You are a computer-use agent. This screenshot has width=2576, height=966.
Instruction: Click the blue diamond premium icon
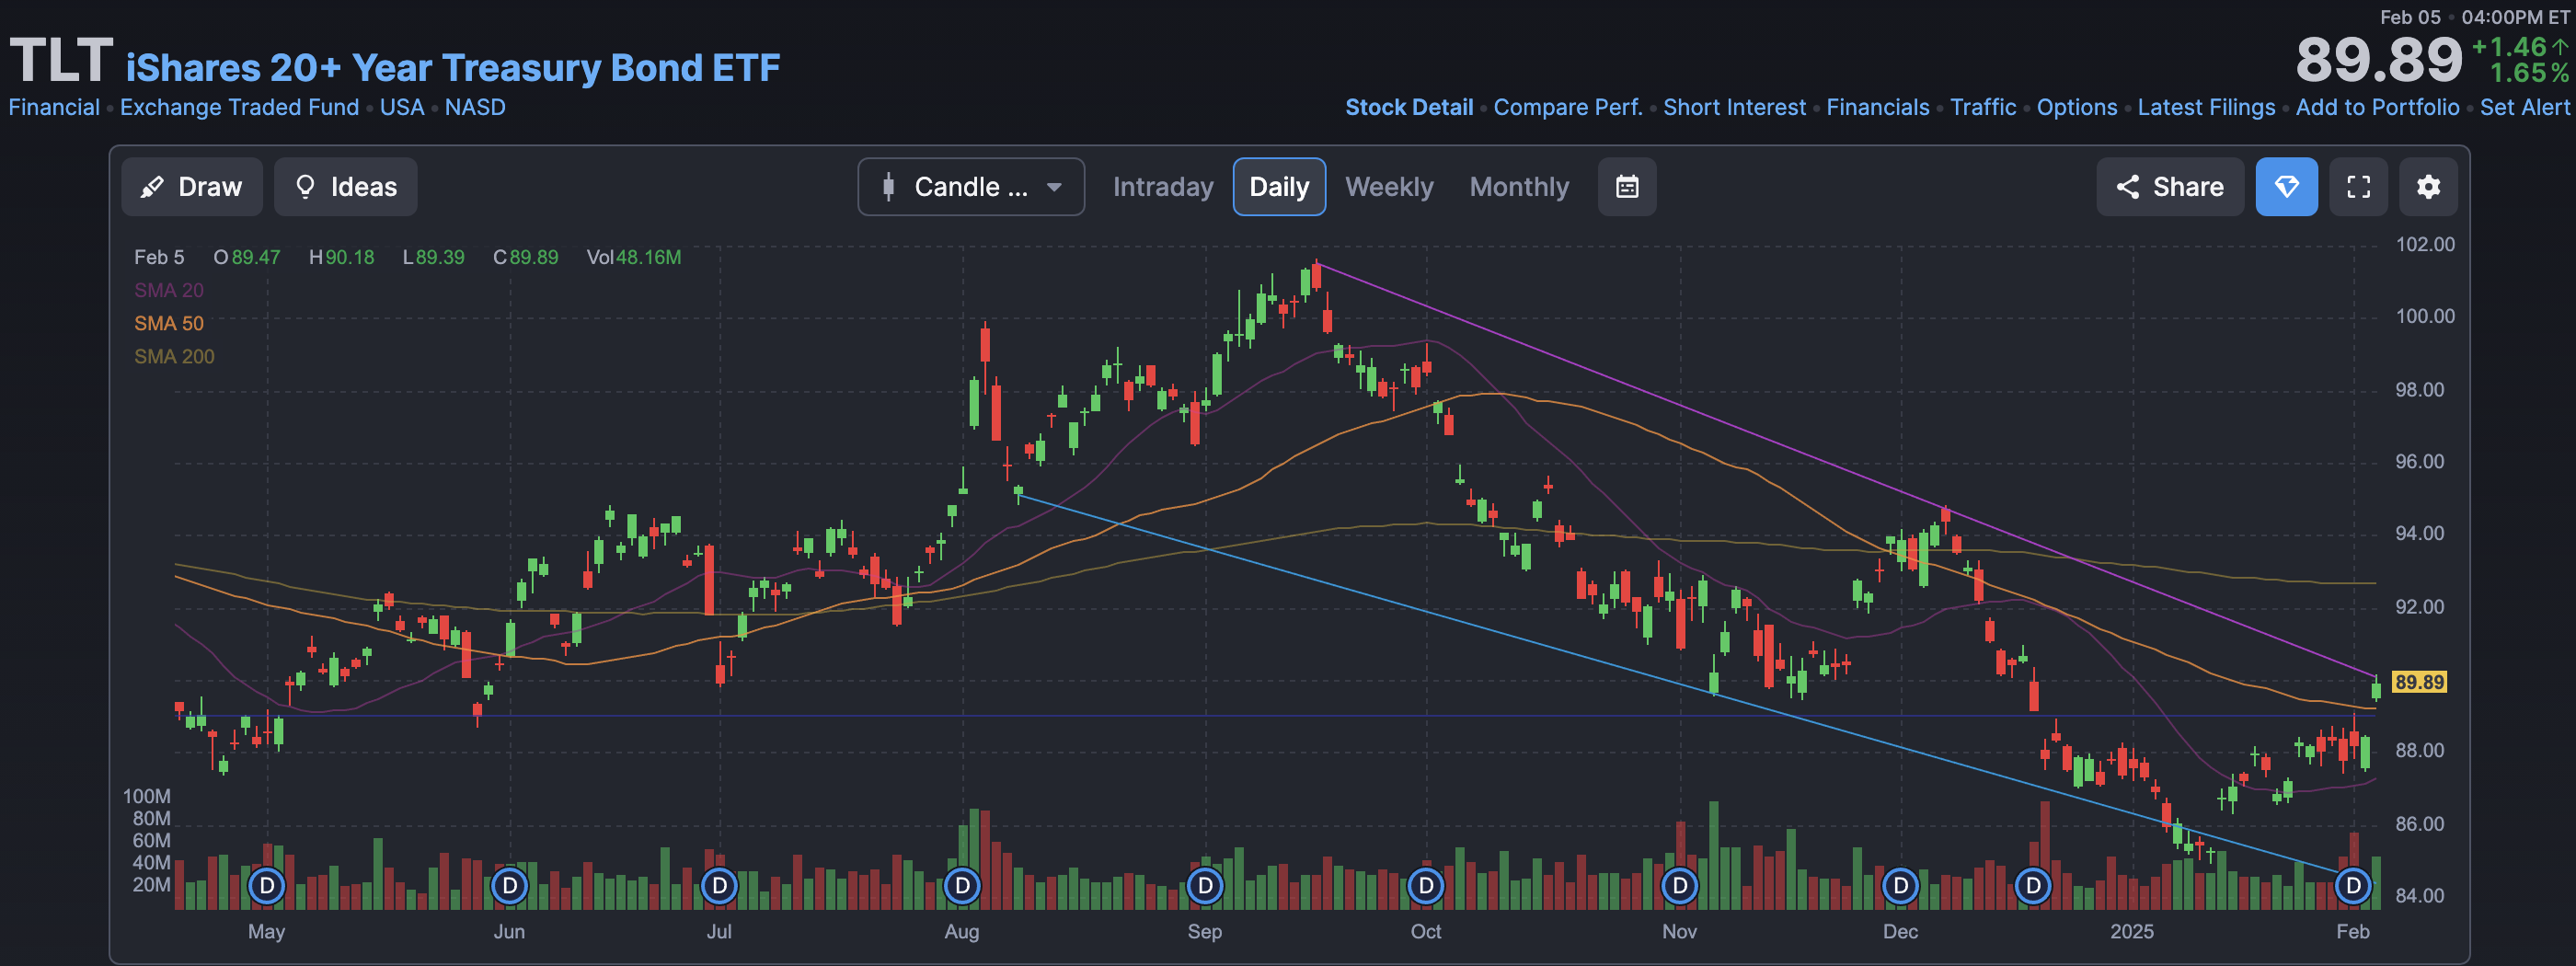(2287, 187)
